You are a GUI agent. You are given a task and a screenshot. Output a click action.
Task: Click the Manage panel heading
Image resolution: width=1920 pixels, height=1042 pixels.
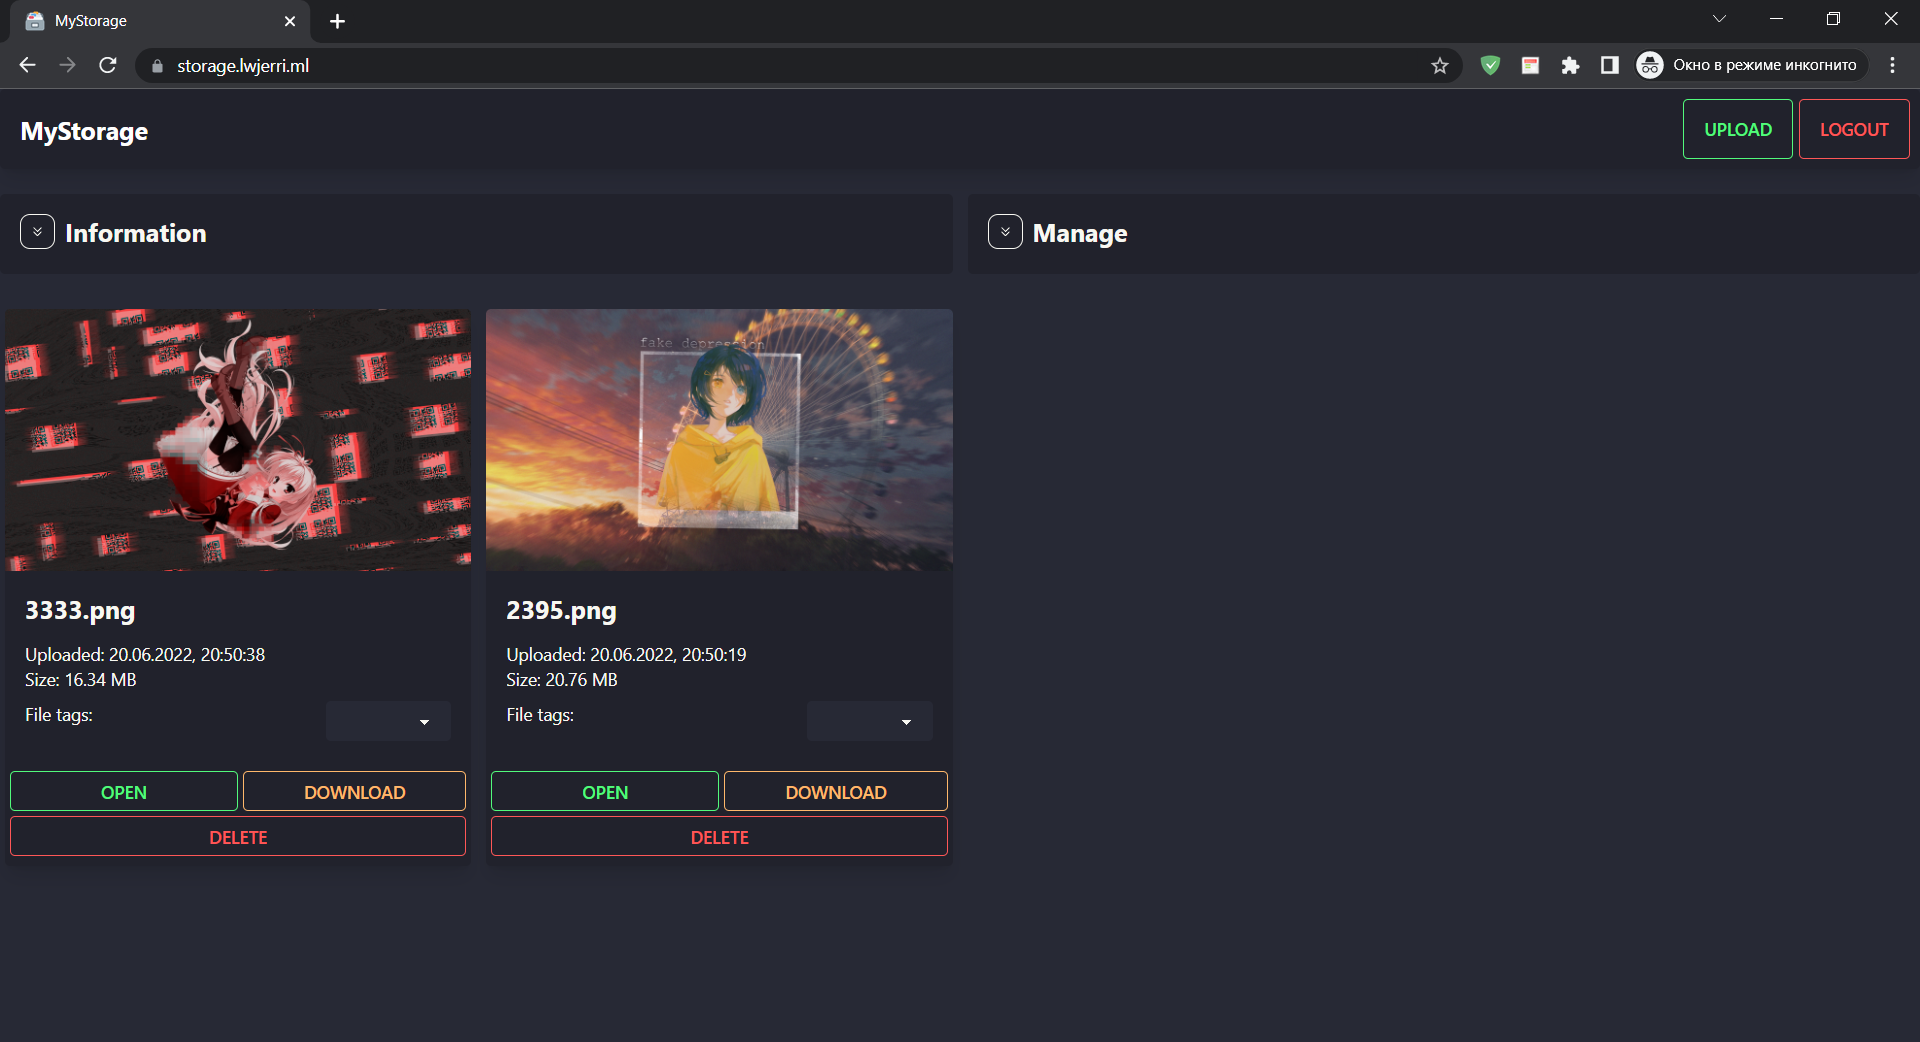coord(1080,234)
